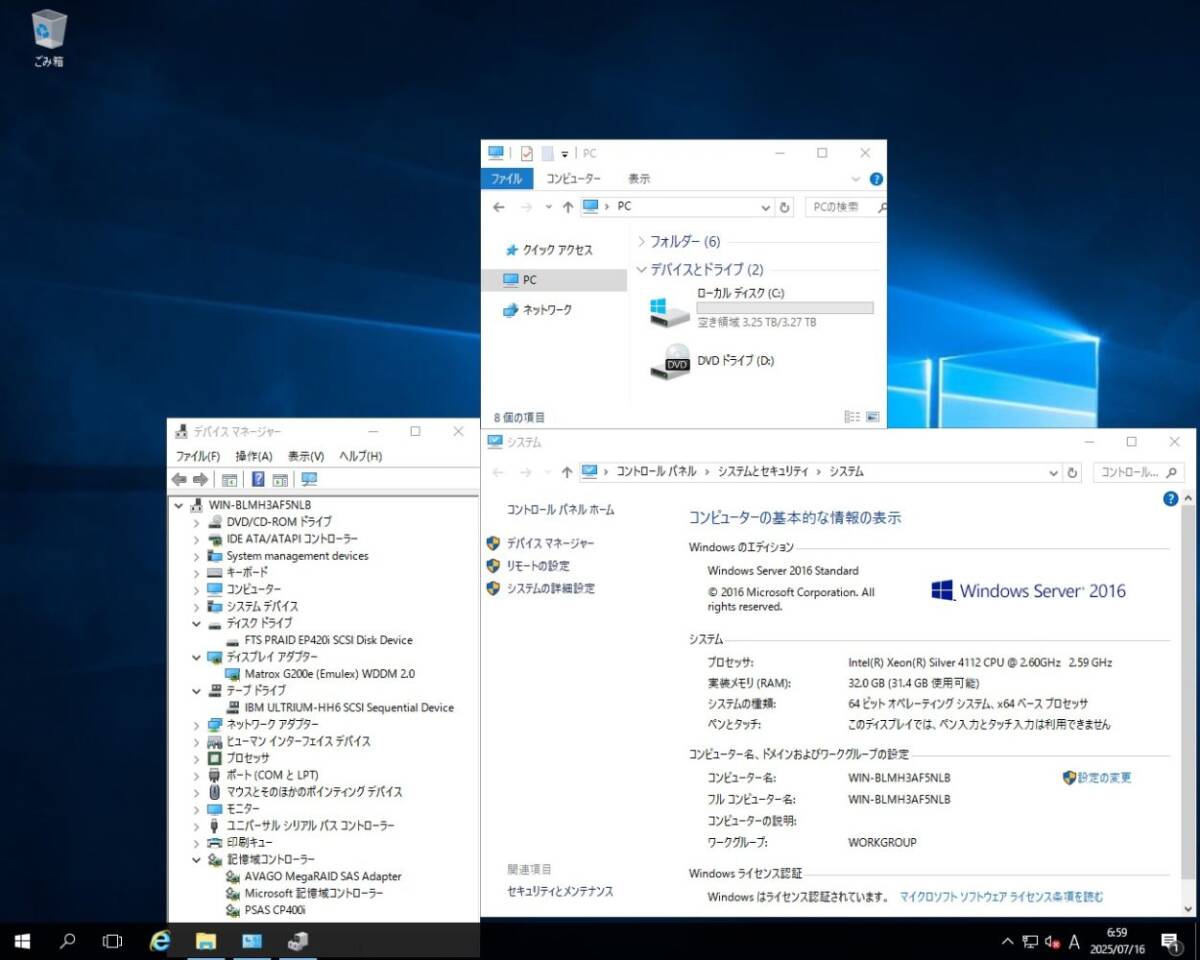Viewport: 1200px width, 960px height.
Task: Expand the DVD/CD-ROM ドライブ node
Action: tap(196, 522)
